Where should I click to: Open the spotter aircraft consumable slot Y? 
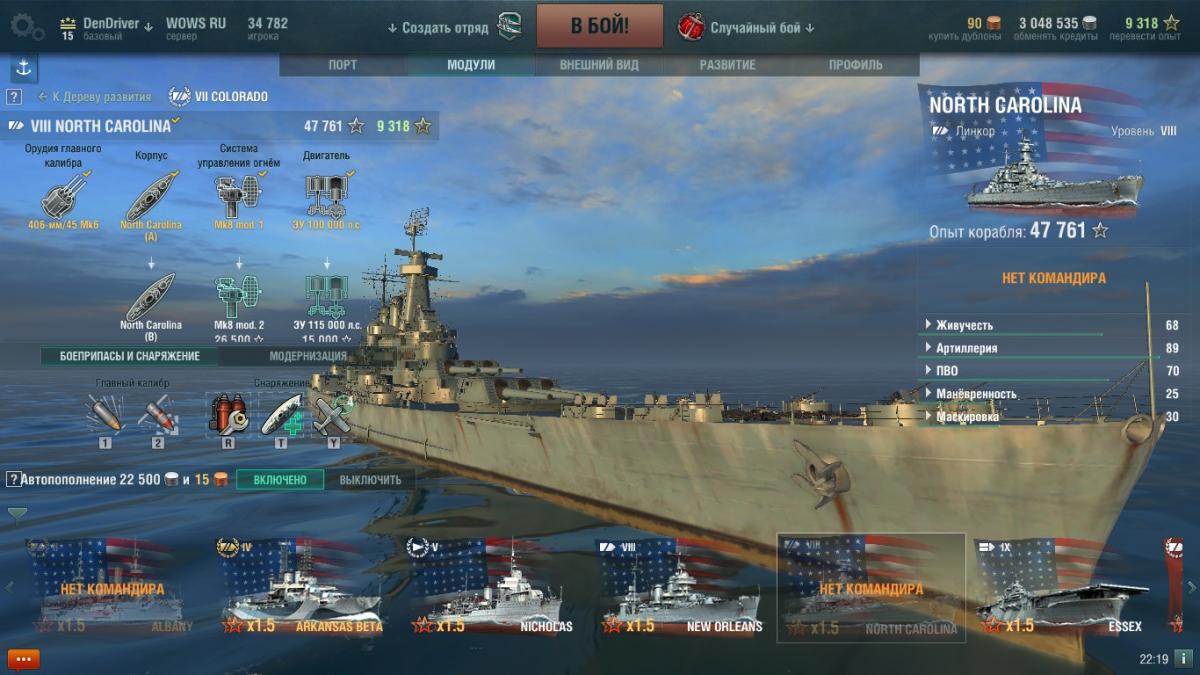click(334, 414)
